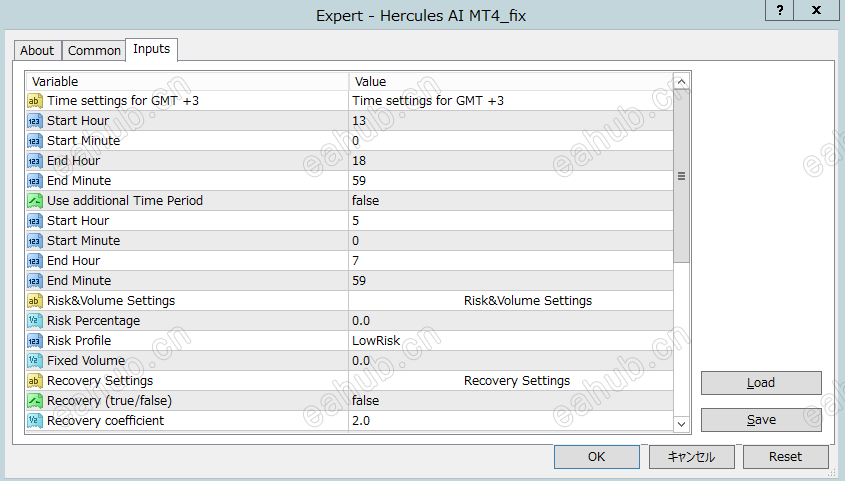The height and width of the screenshot is (481, 845).
Task: Click the integer icon next to End Hour 18
Action: click(x=34, y=161)
